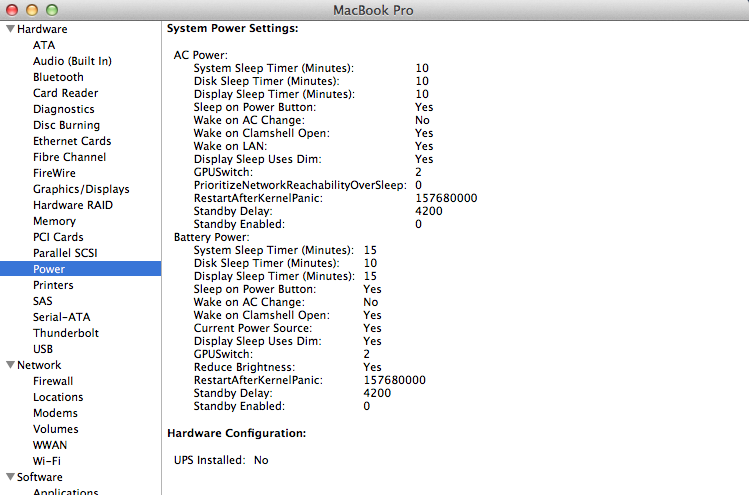
Task: Open FireWire hardware entry
Action: (54, 173)
